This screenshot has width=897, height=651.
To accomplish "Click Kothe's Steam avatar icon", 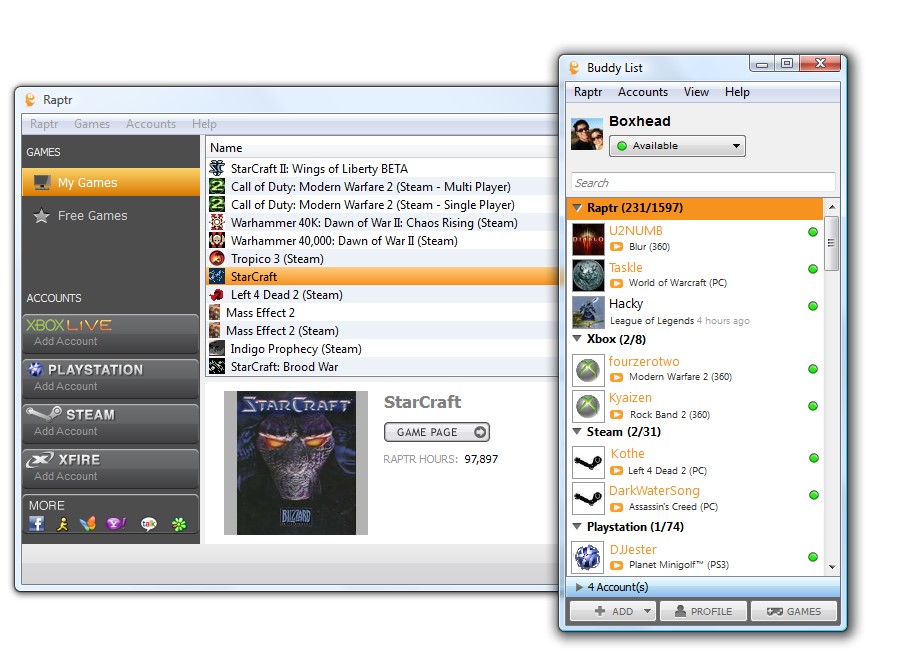I will (588, 462).
